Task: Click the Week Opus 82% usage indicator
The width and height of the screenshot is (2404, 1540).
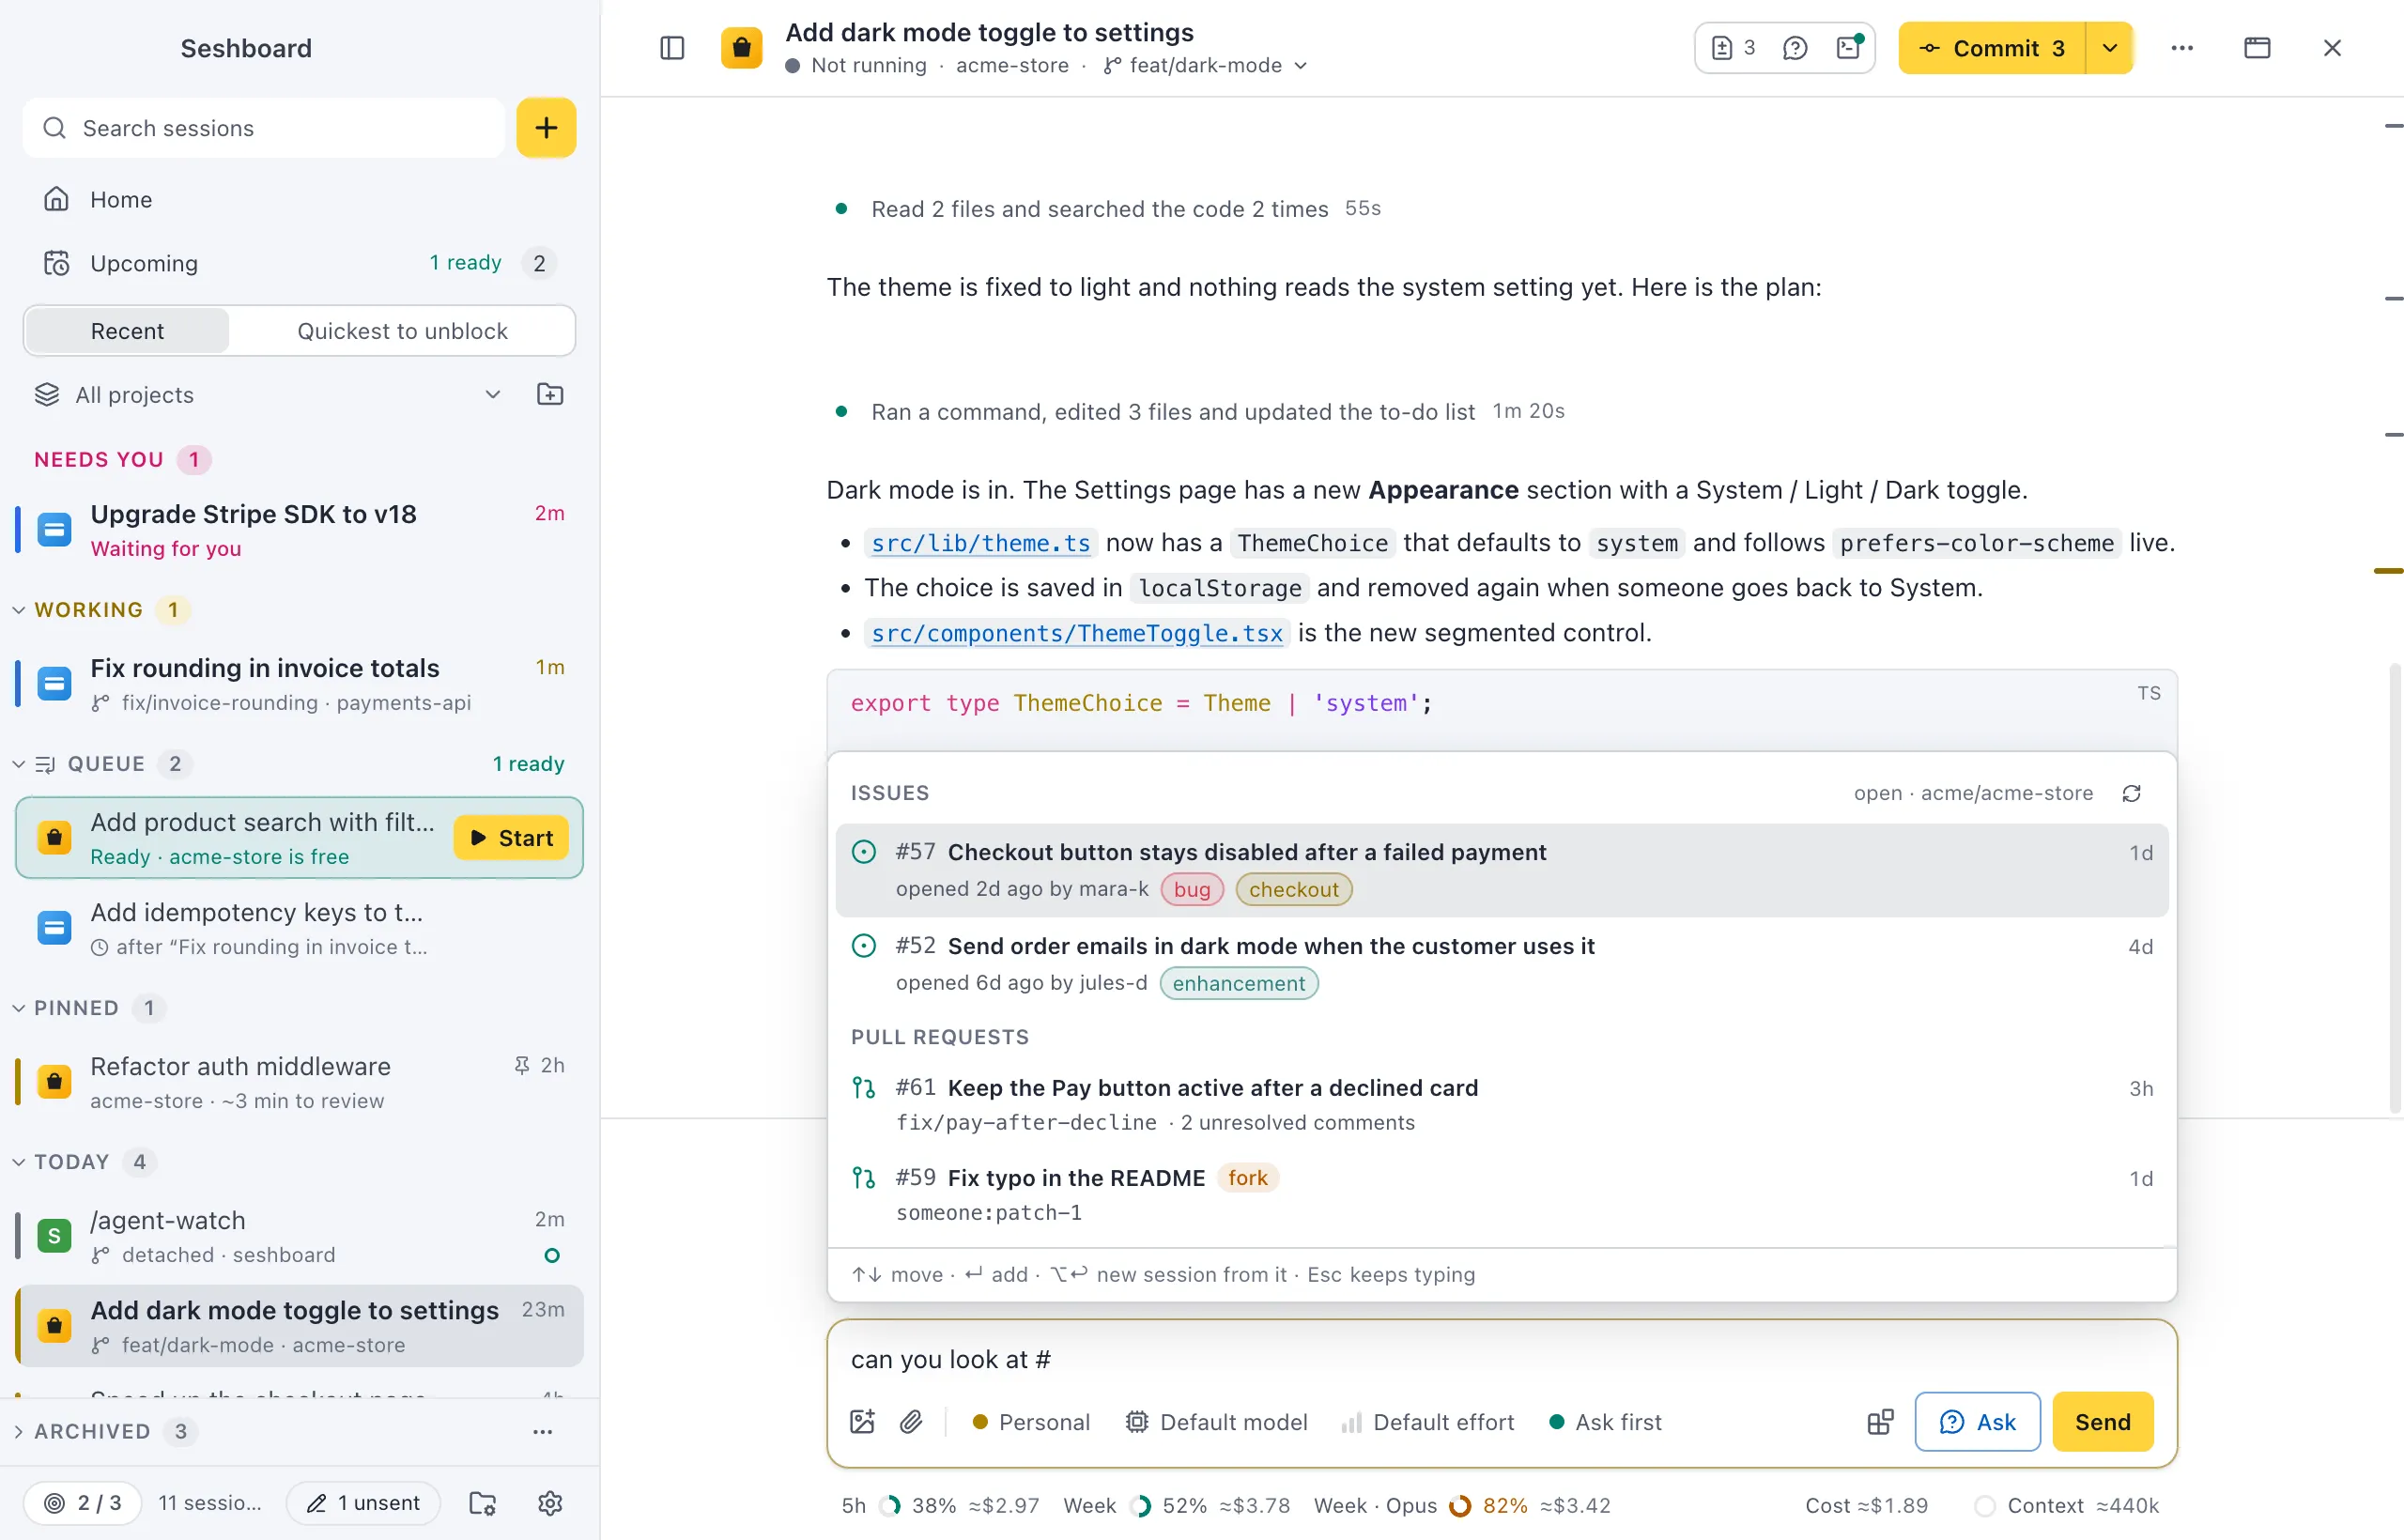Action: coord(1462,1506)
